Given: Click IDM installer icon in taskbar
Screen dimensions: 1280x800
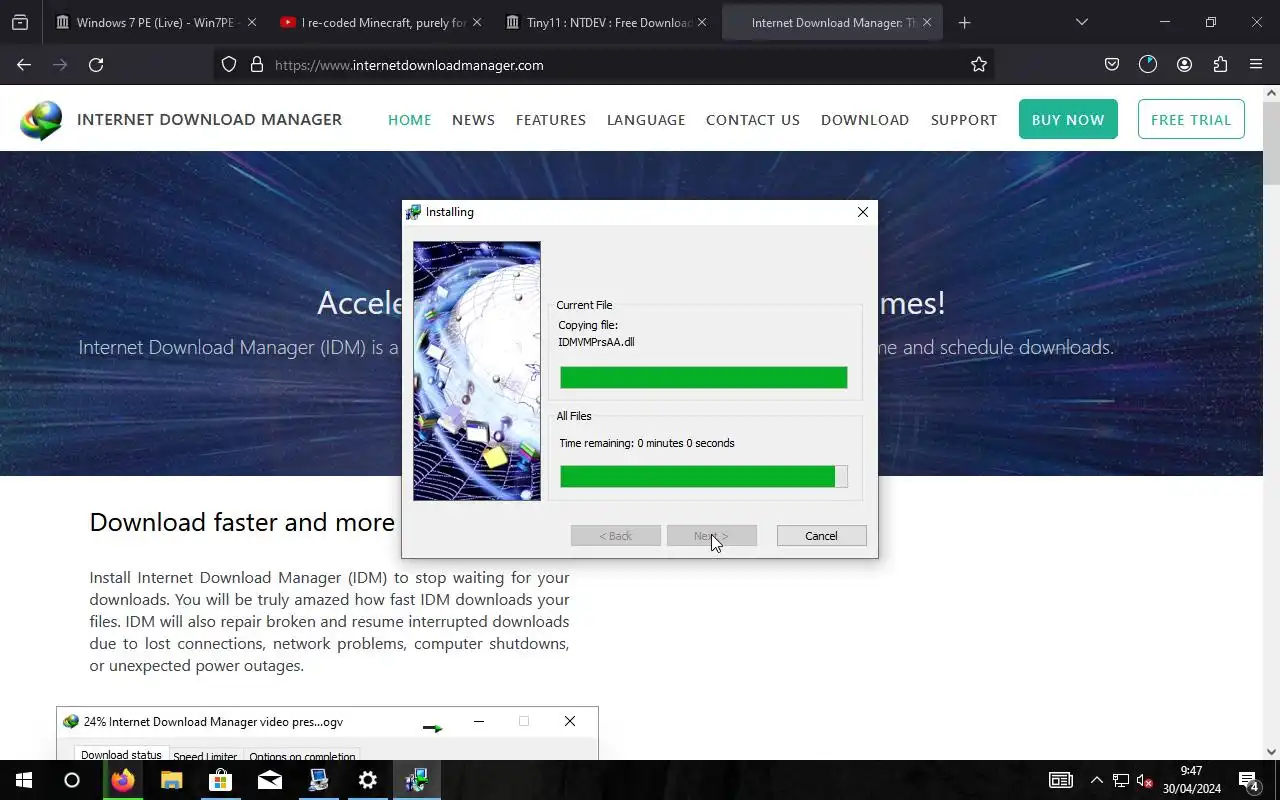Looking at the screenshot, I should (417, 780).
